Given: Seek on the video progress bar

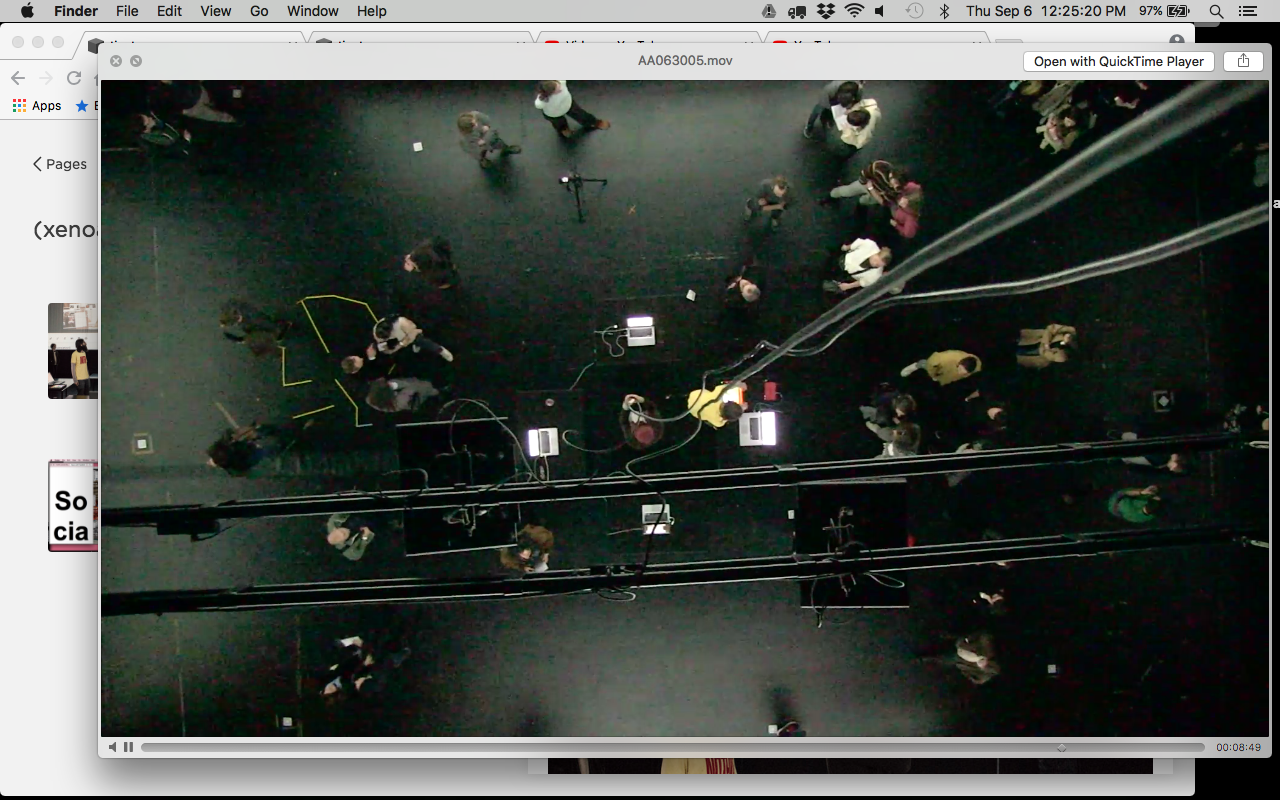Looking at the screenshot, I should point(672,747).
